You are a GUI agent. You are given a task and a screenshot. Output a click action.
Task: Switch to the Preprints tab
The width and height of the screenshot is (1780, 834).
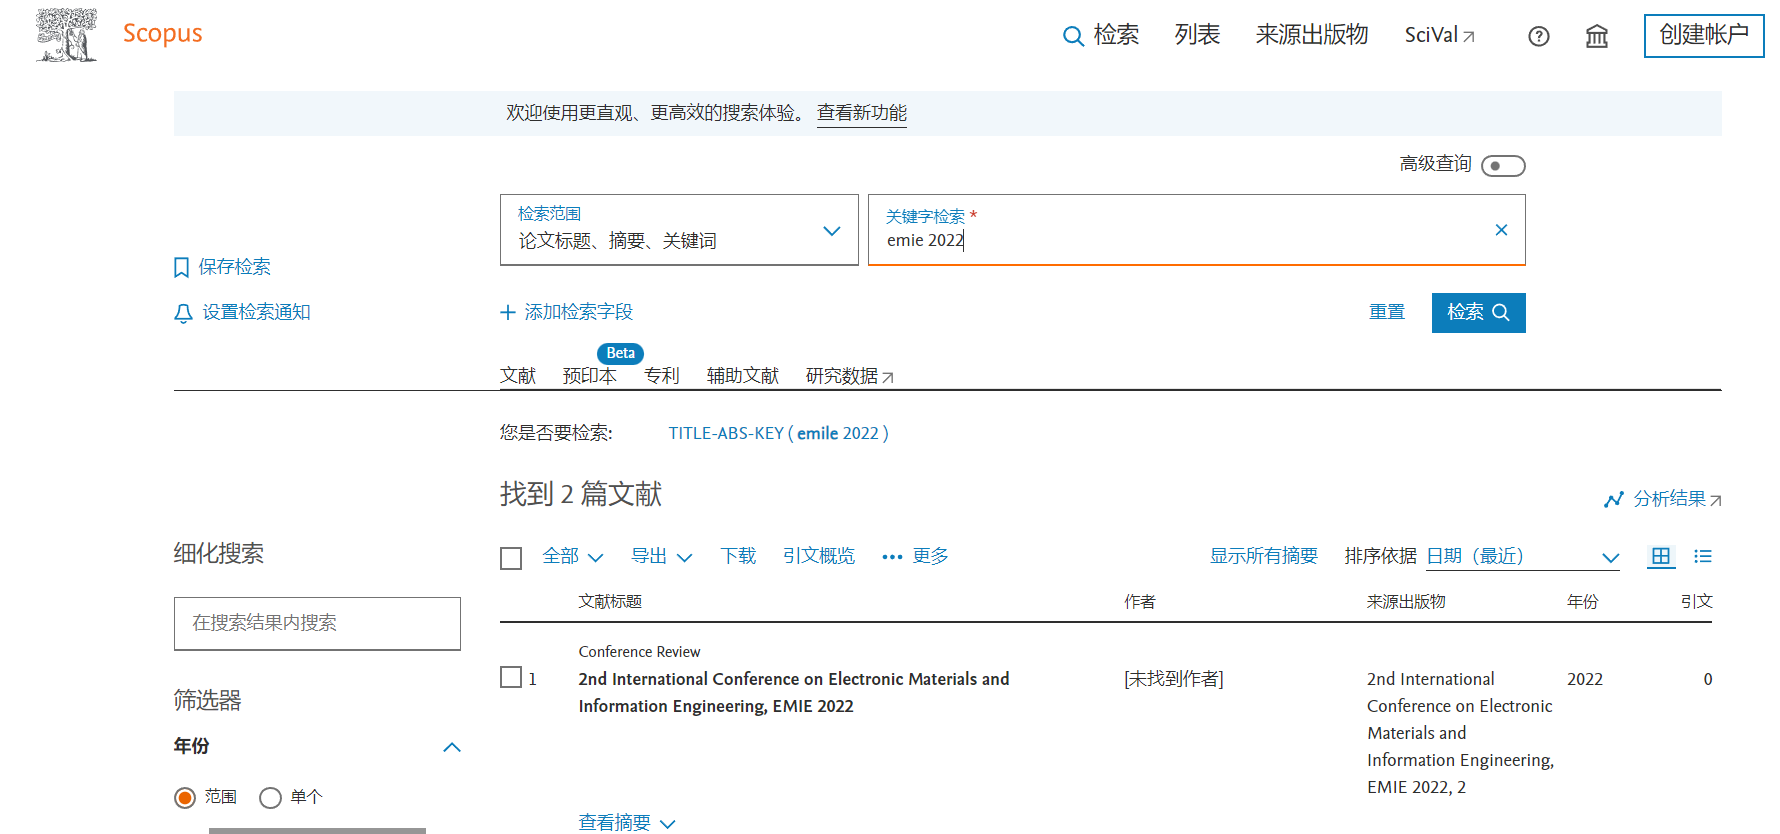click(589, 375)
